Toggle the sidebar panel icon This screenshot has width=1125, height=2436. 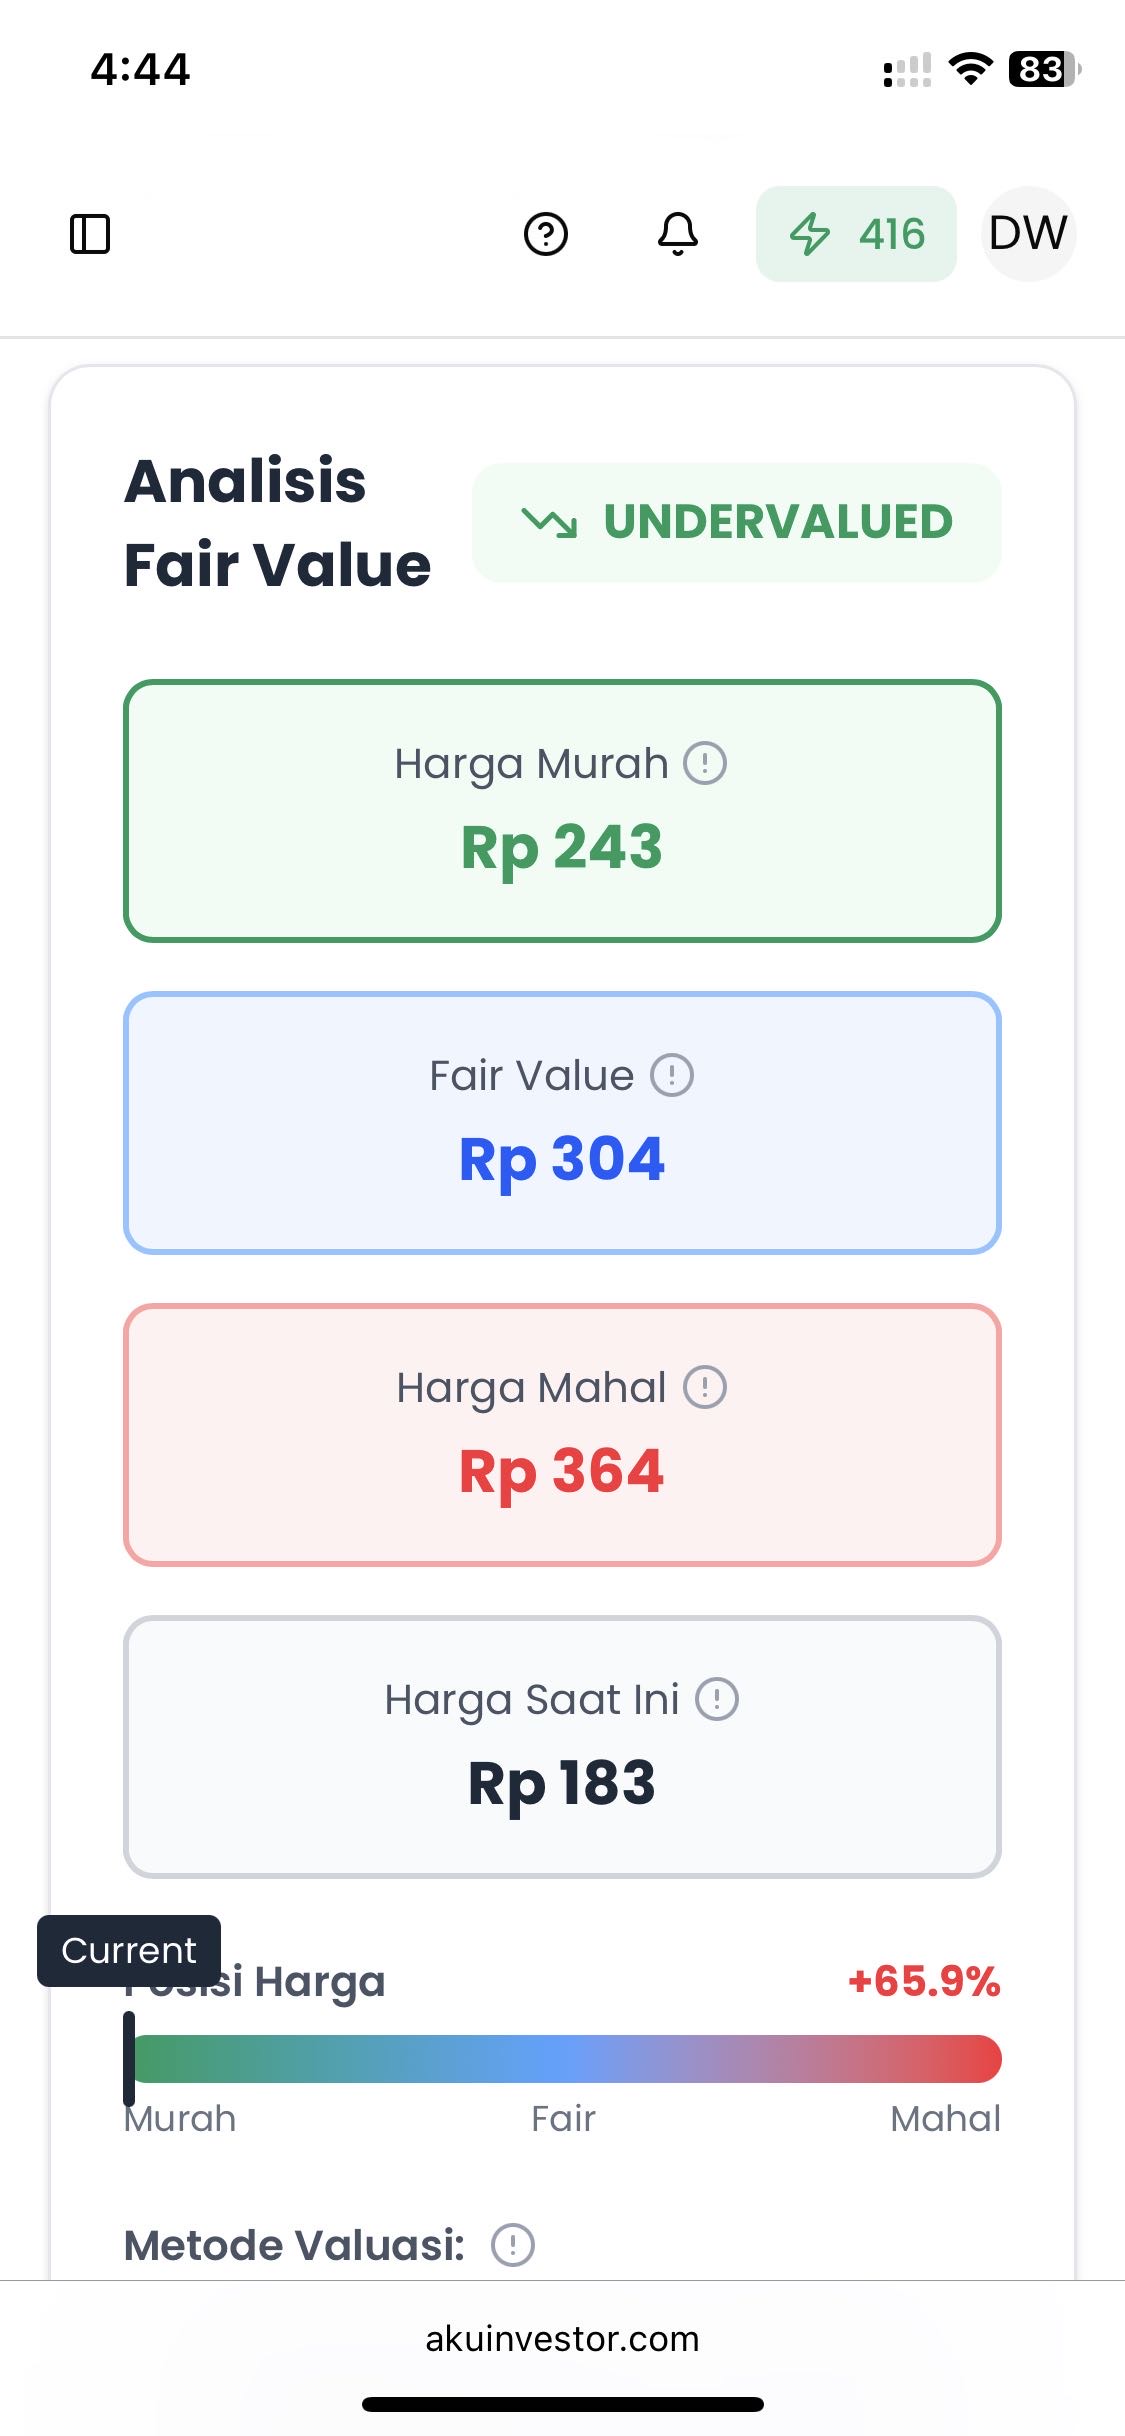coord(90,234)
